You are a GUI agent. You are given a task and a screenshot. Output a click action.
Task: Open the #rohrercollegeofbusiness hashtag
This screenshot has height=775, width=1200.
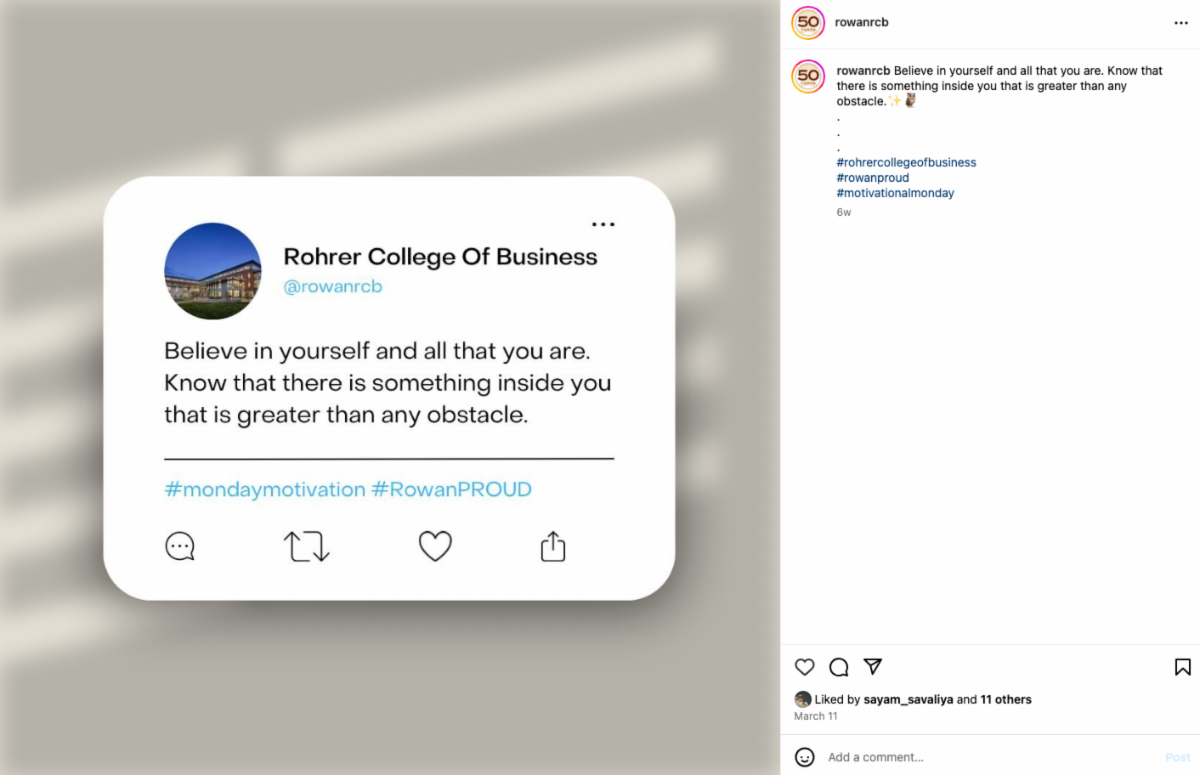(906, 162)
